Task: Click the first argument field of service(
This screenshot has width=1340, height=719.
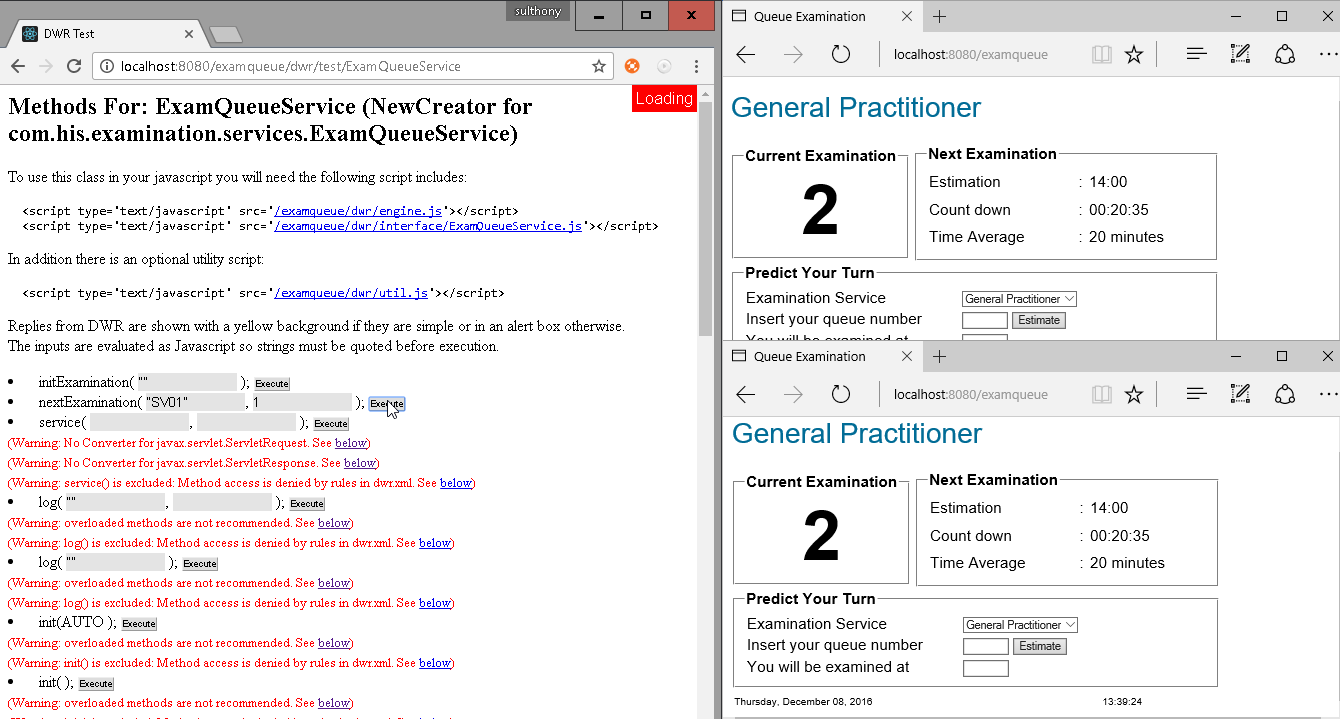Action: (x=139, y=422)
